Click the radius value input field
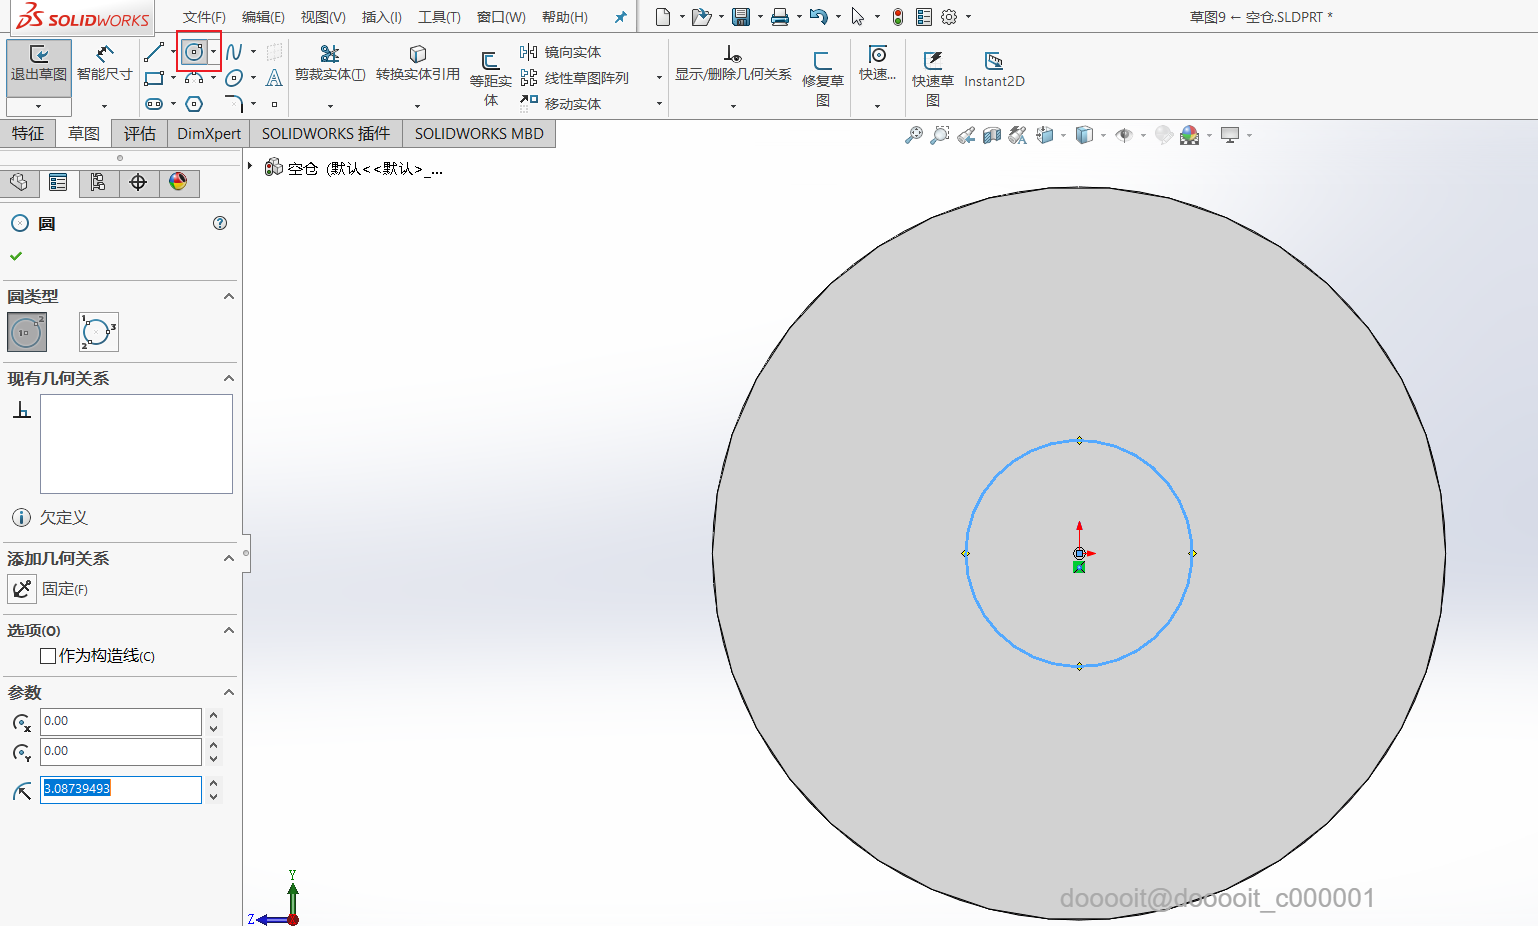This screenshot has width=1538, height=926. [120, 789]
